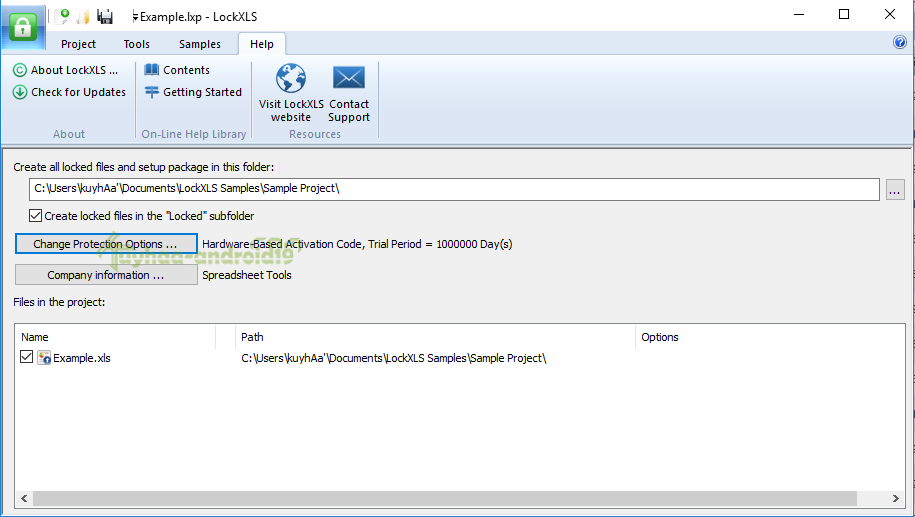Create new project from quick access toolbar

click(62, 16)
